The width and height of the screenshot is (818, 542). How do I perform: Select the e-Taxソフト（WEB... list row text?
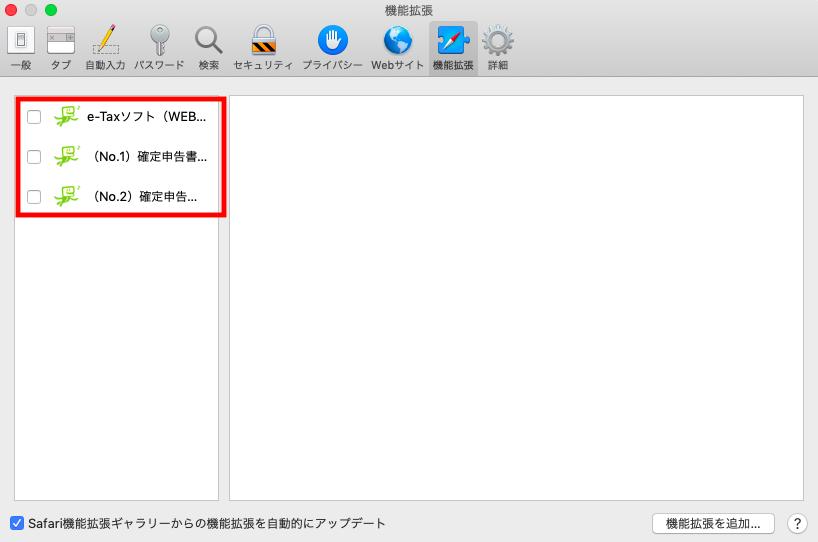click(147, 117)
